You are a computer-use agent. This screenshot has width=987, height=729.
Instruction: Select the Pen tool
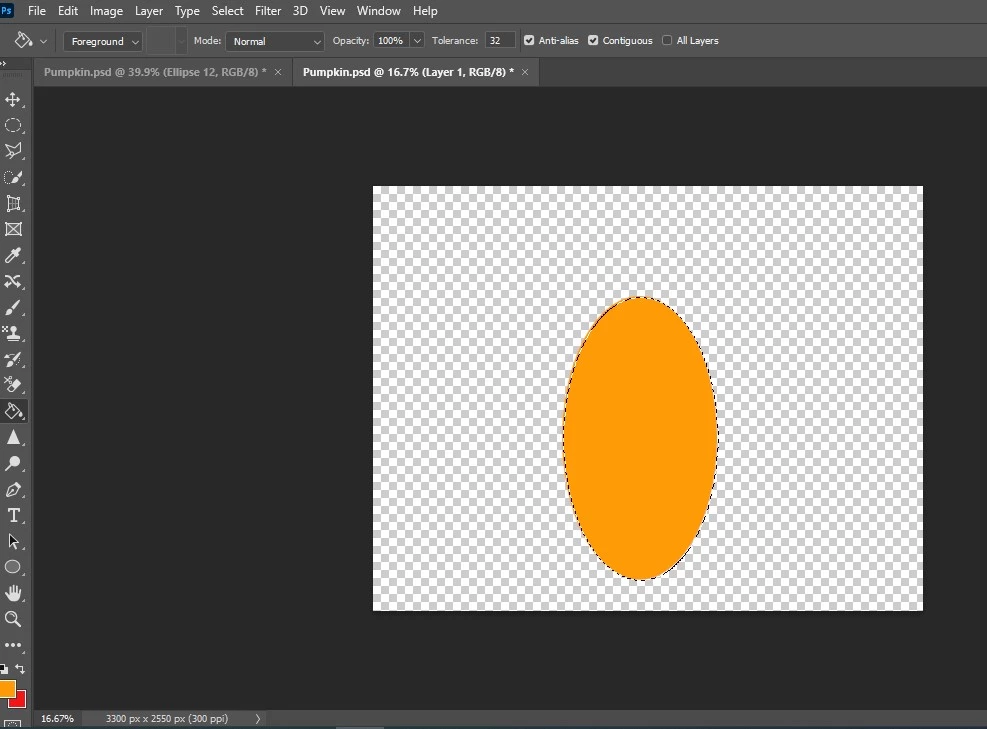click(x=13, y=490)
